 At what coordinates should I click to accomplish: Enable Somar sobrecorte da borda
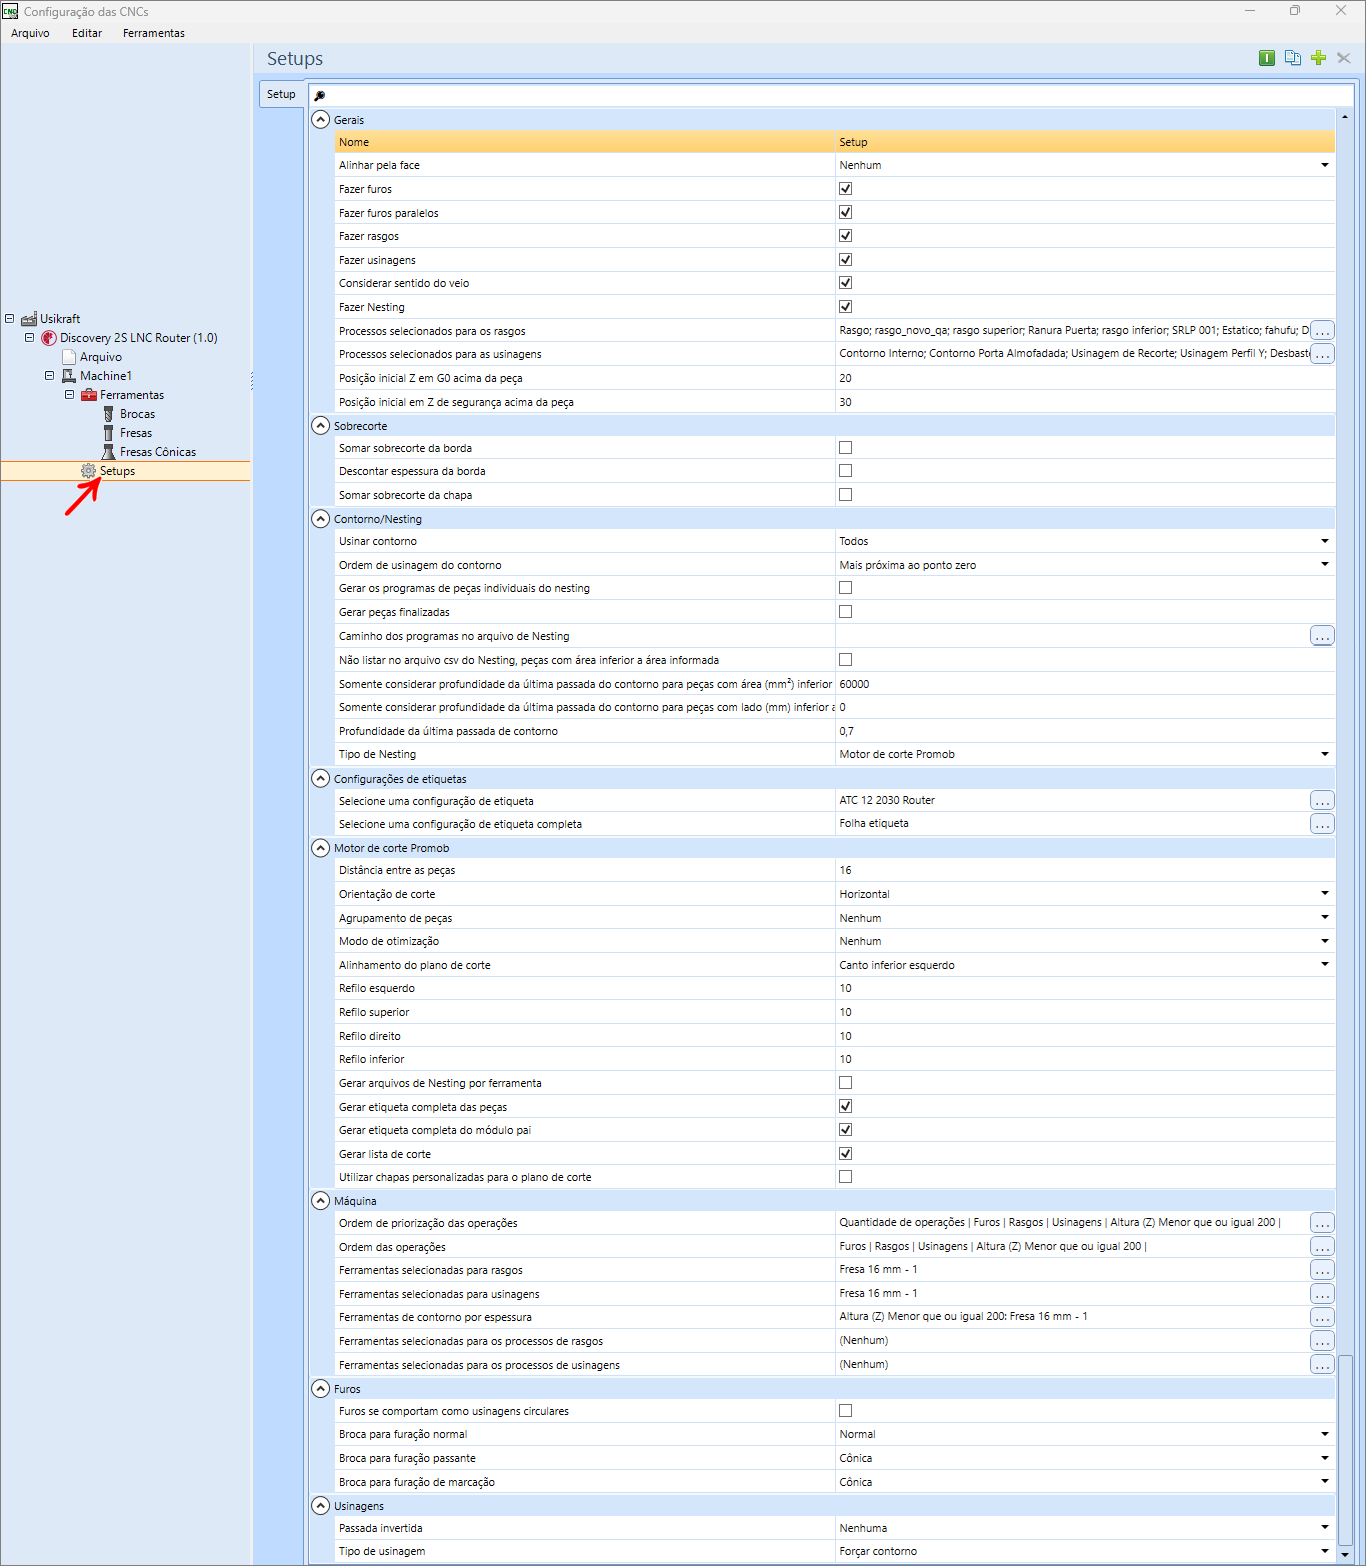point(846,448)
